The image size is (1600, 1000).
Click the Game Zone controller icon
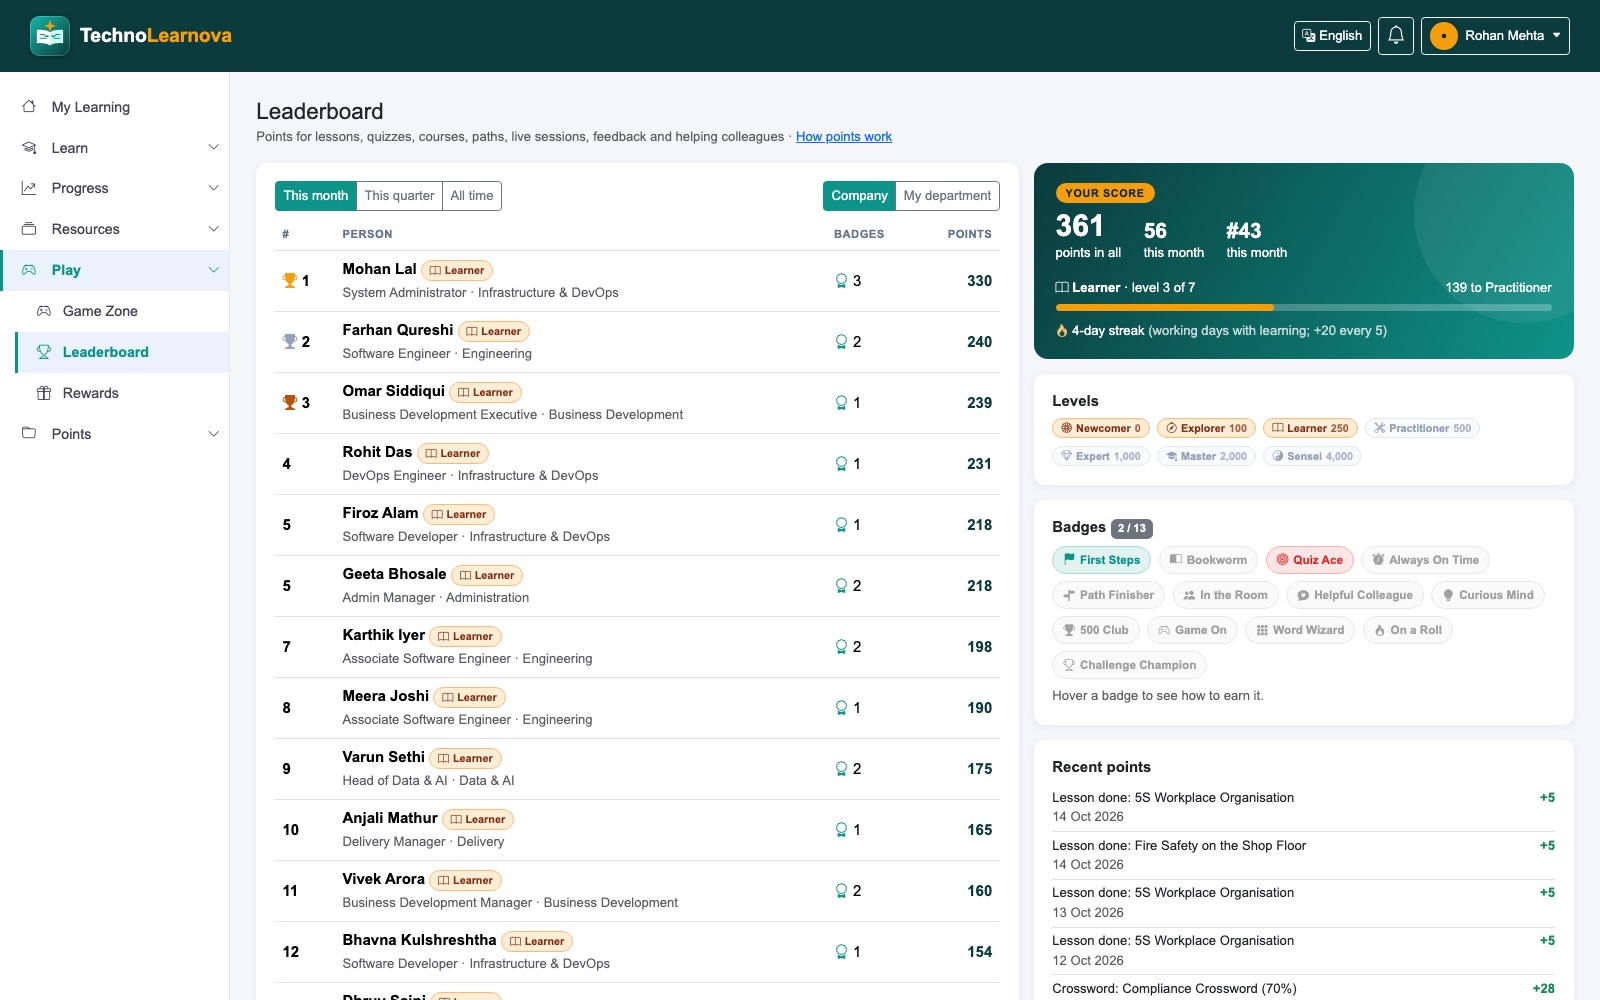44,311
